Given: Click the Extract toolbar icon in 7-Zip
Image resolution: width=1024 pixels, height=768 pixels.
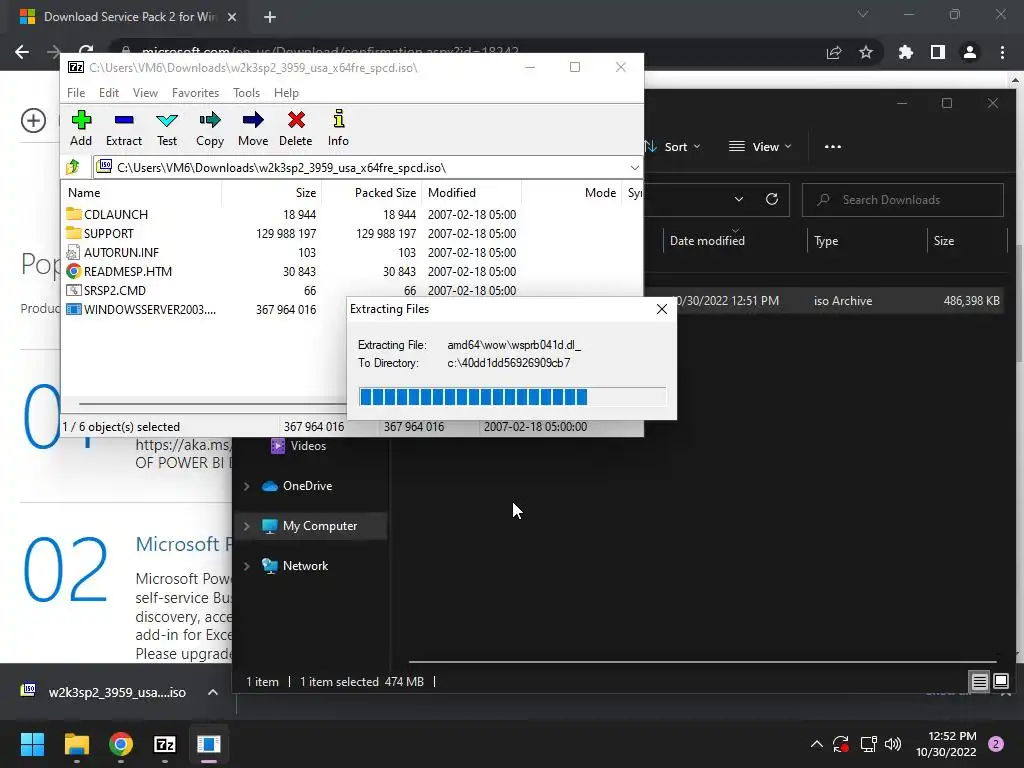Looking at the screenshot, I should [x=123, y=128].
